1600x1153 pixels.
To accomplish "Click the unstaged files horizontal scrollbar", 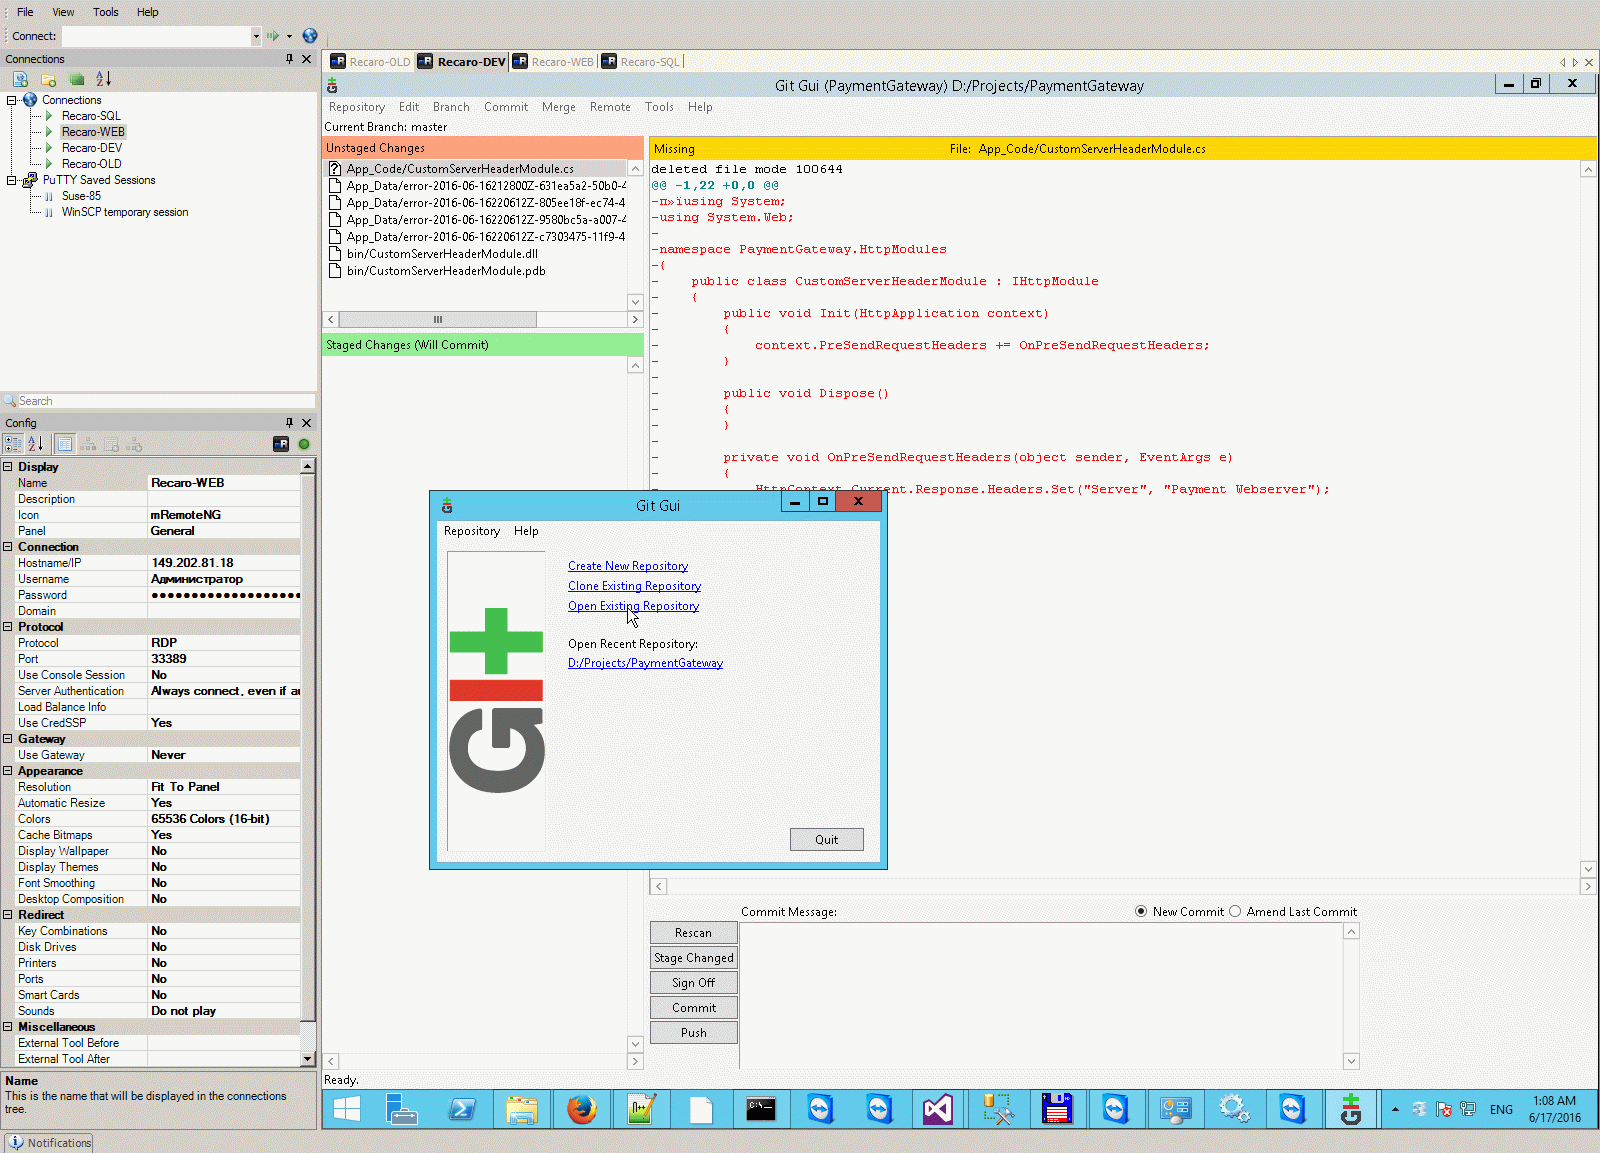I will pyautogui.click(x=438, y=320).
